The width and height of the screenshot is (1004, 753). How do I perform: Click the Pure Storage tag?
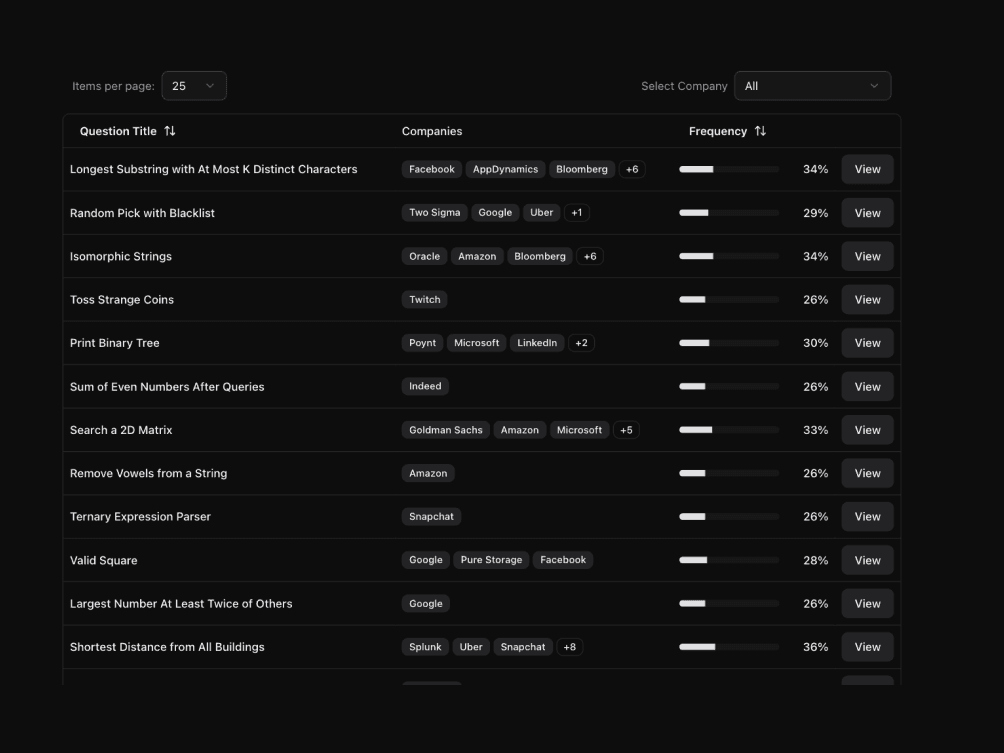point(491,560)
